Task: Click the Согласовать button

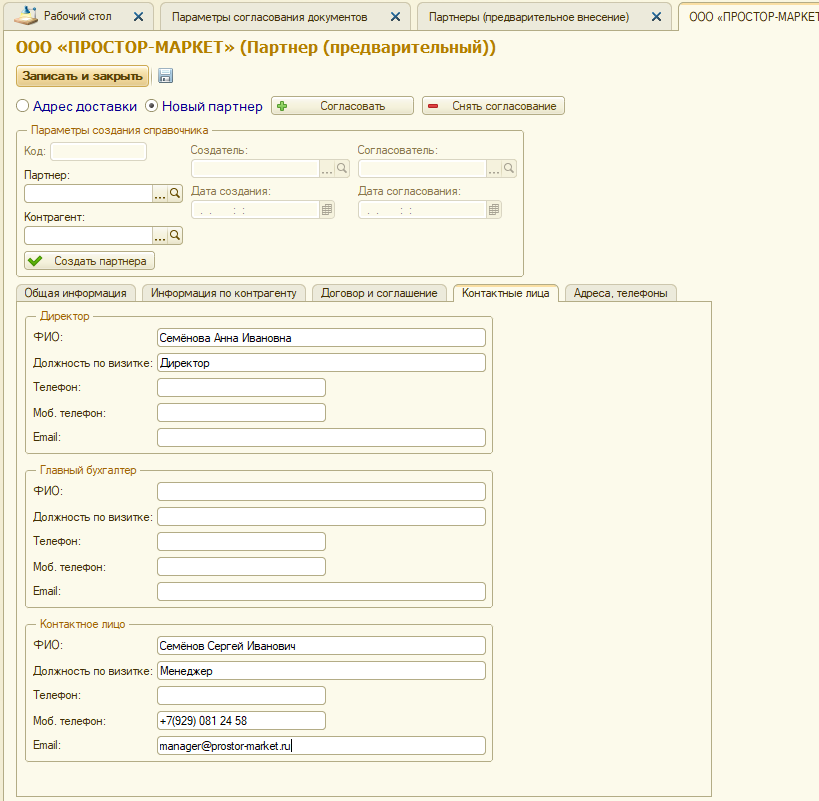Action: point(342,106)
